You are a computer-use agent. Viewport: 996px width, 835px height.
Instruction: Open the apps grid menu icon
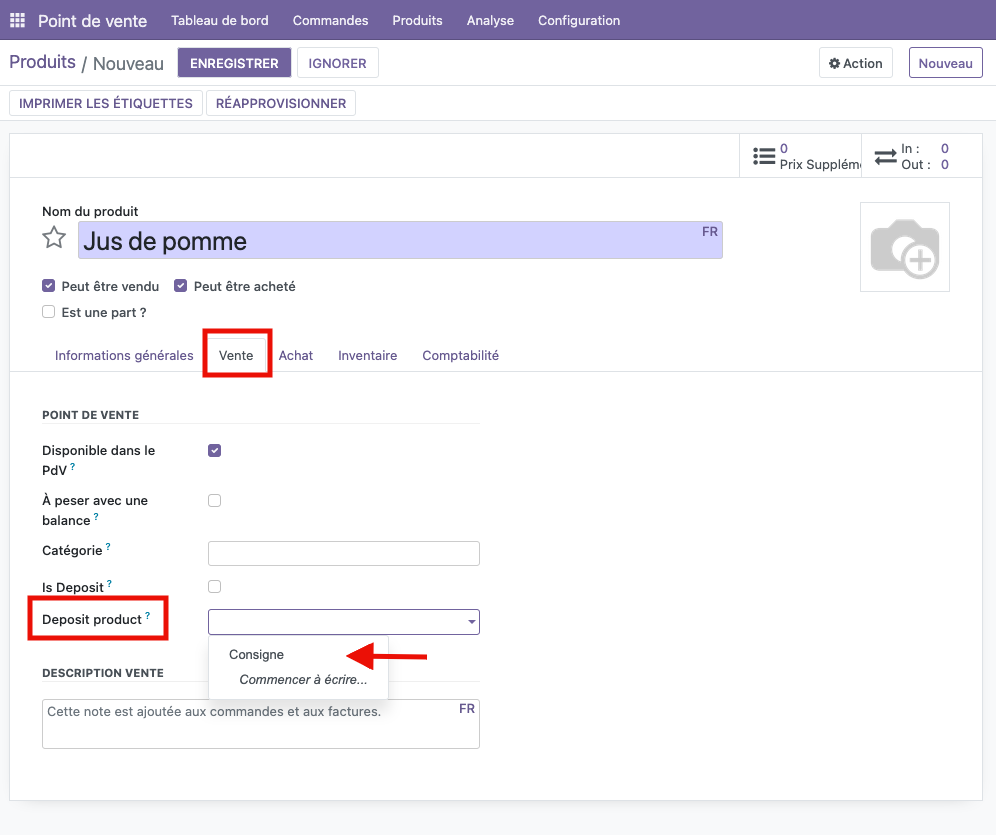[17, 21]
